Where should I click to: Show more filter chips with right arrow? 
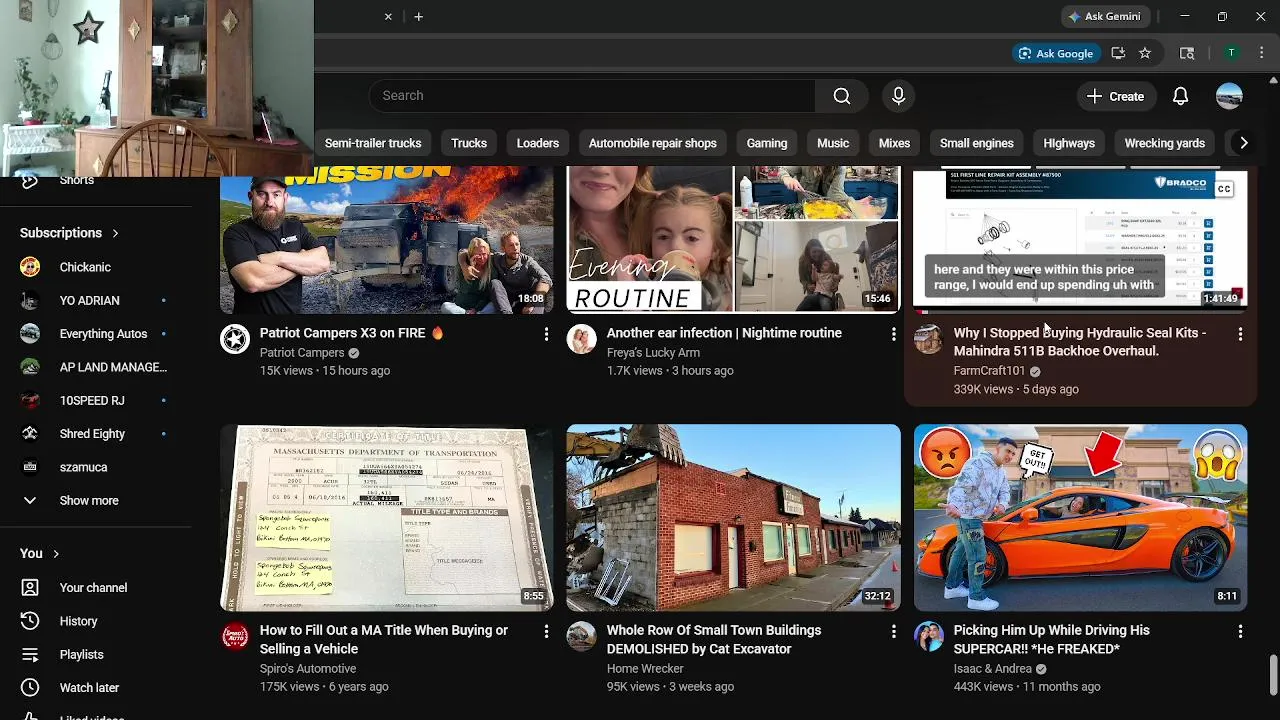pos(1243,143)
